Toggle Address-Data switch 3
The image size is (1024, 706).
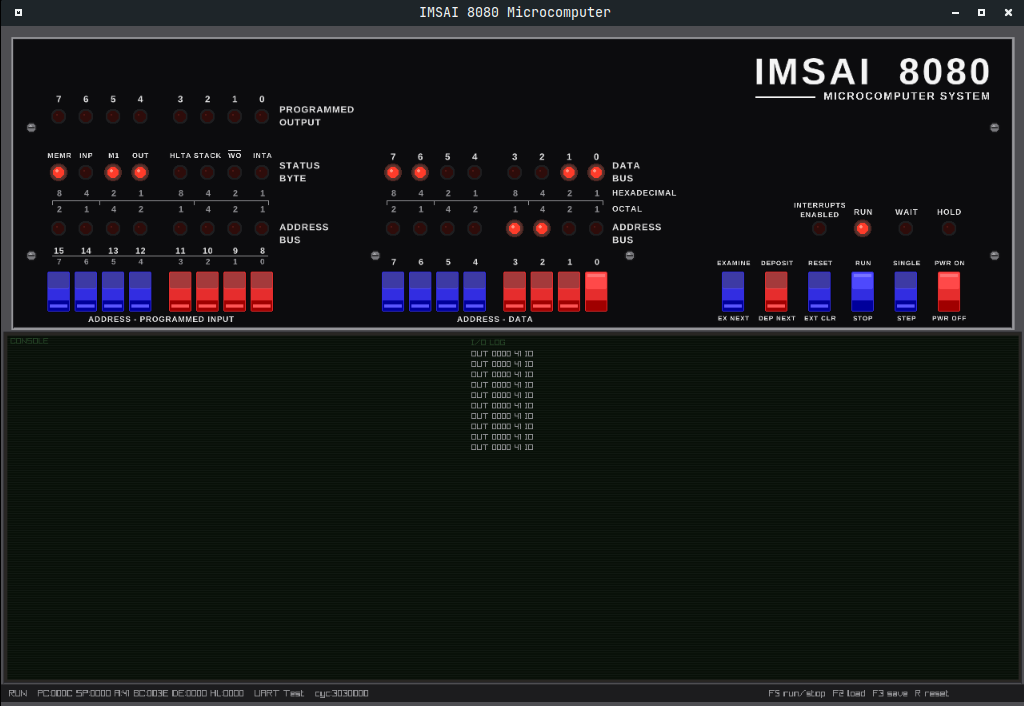point(515,292)
